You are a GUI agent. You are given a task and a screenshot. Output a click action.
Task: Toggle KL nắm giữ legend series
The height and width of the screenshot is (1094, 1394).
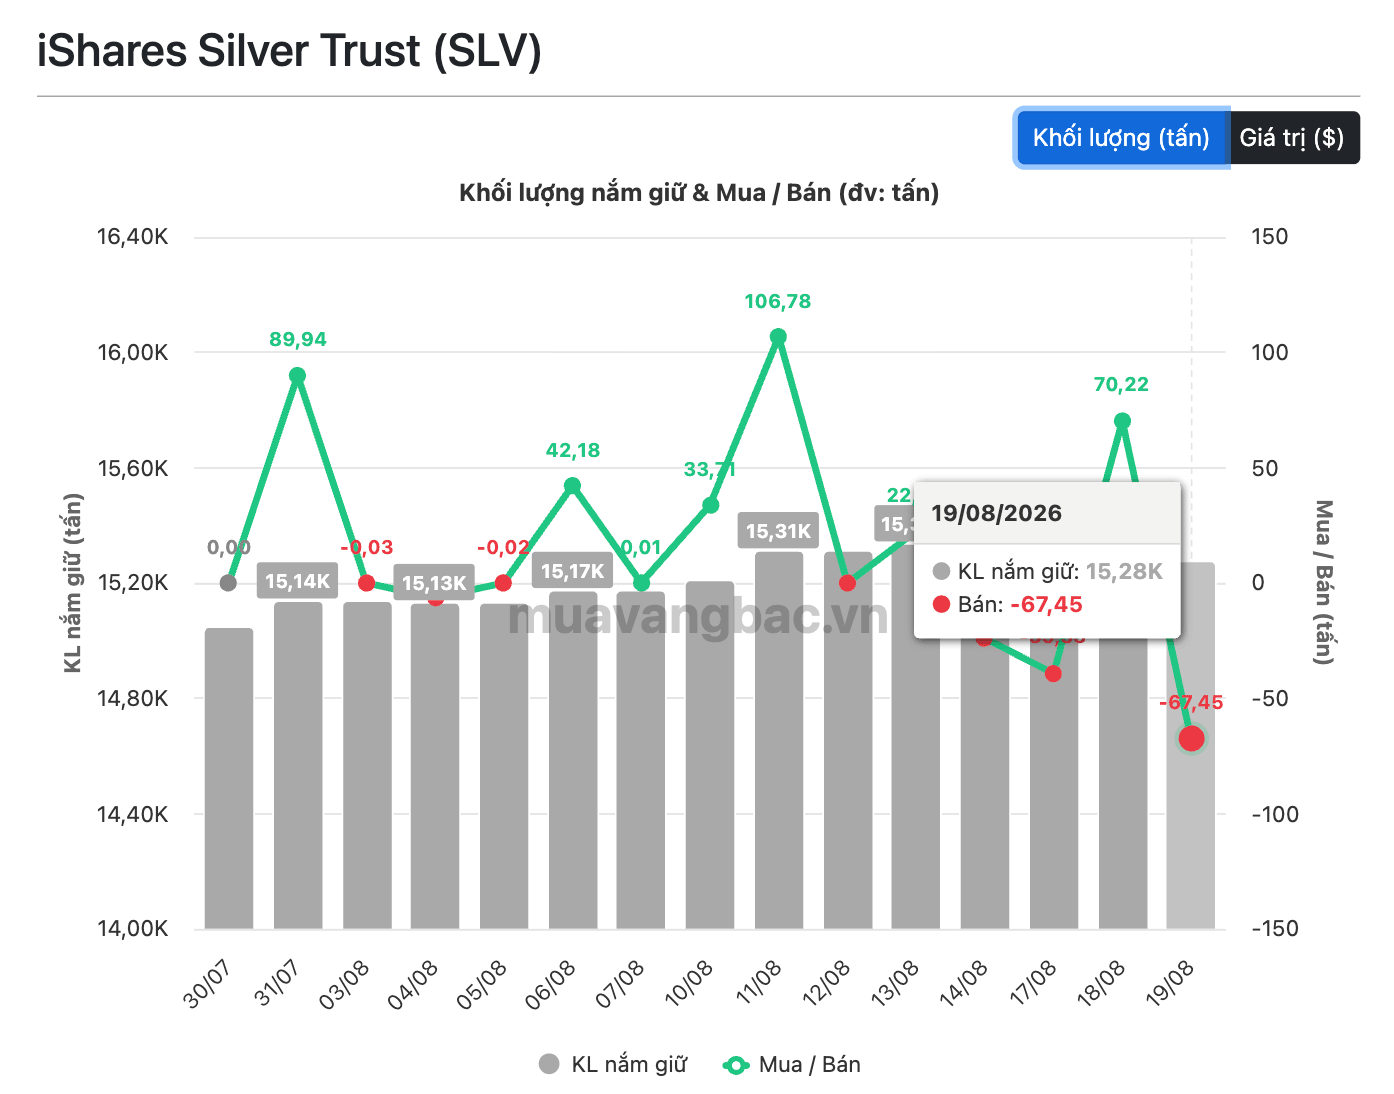(x=612, y=1064)
